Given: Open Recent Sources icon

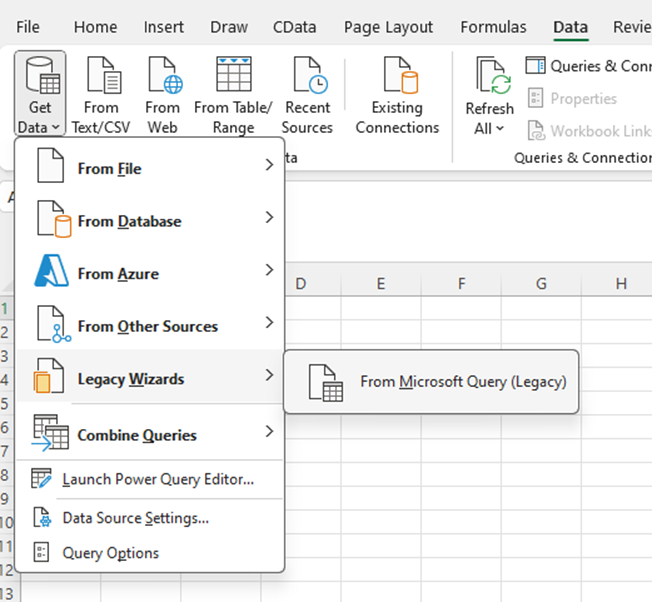Looking at the screenshot, I should pos(307,76).
